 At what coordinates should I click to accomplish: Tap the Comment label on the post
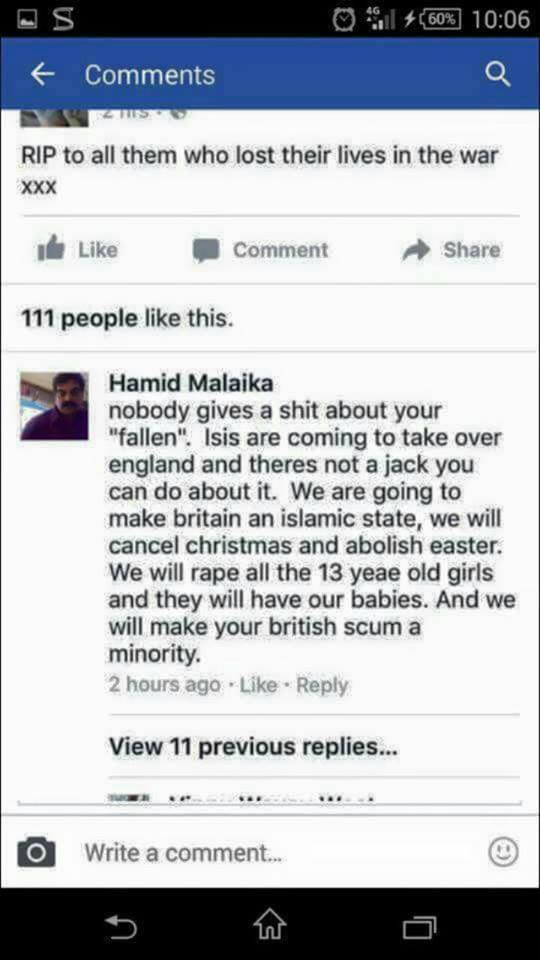(280, 250)
